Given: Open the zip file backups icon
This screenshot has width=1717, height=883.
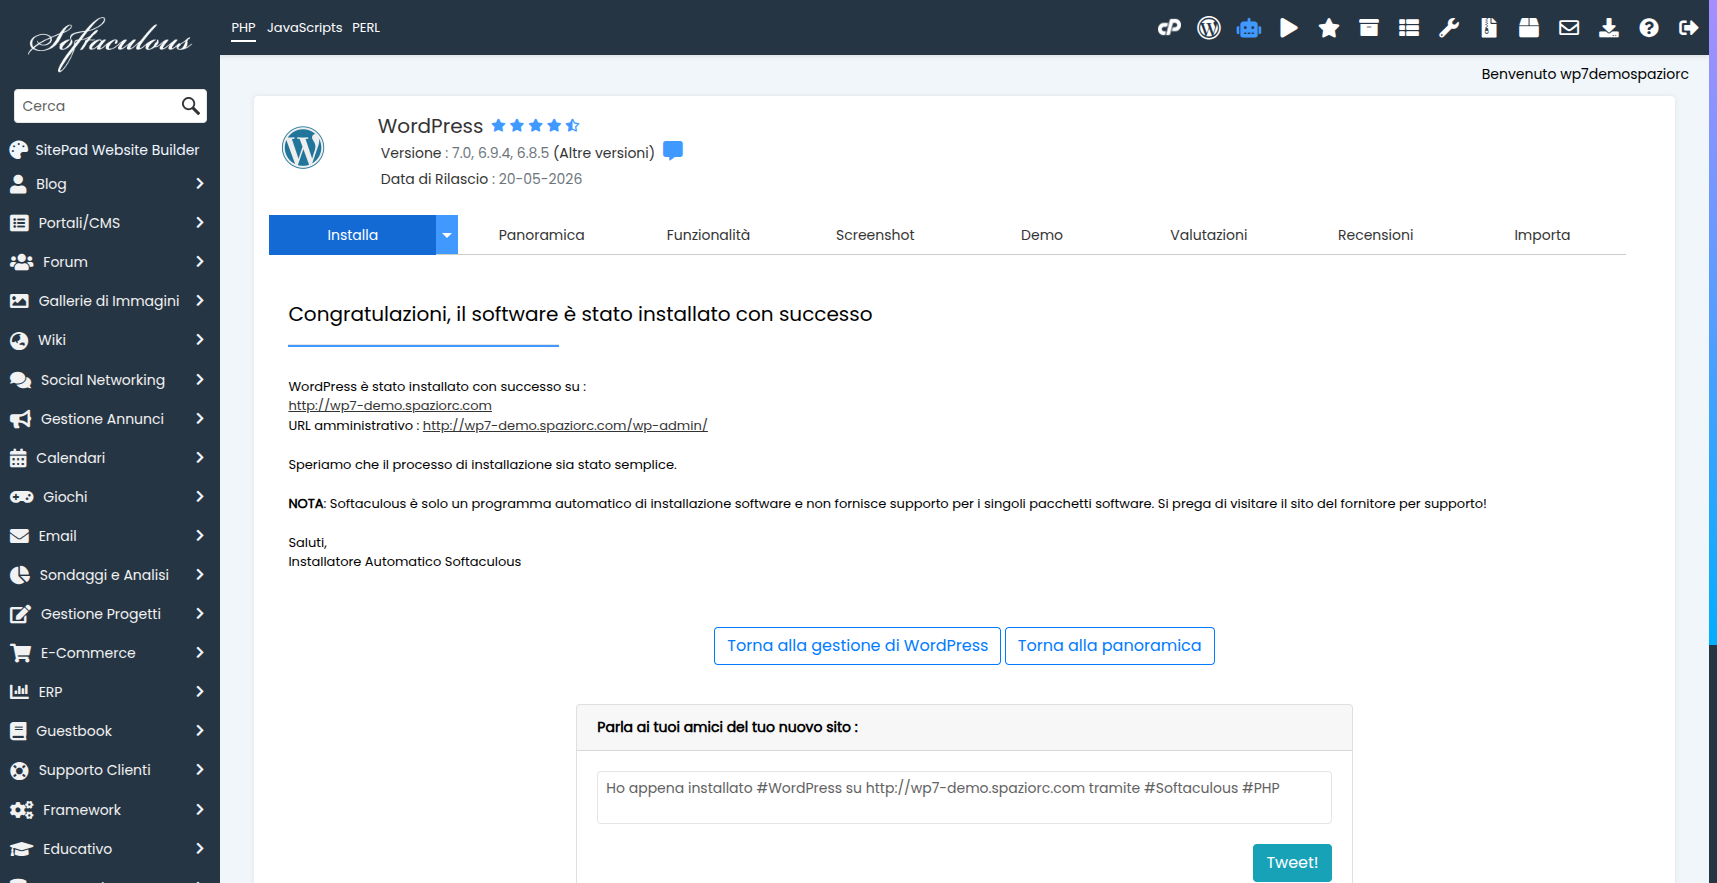Looking at the screenshot, I should point(1489,28).
